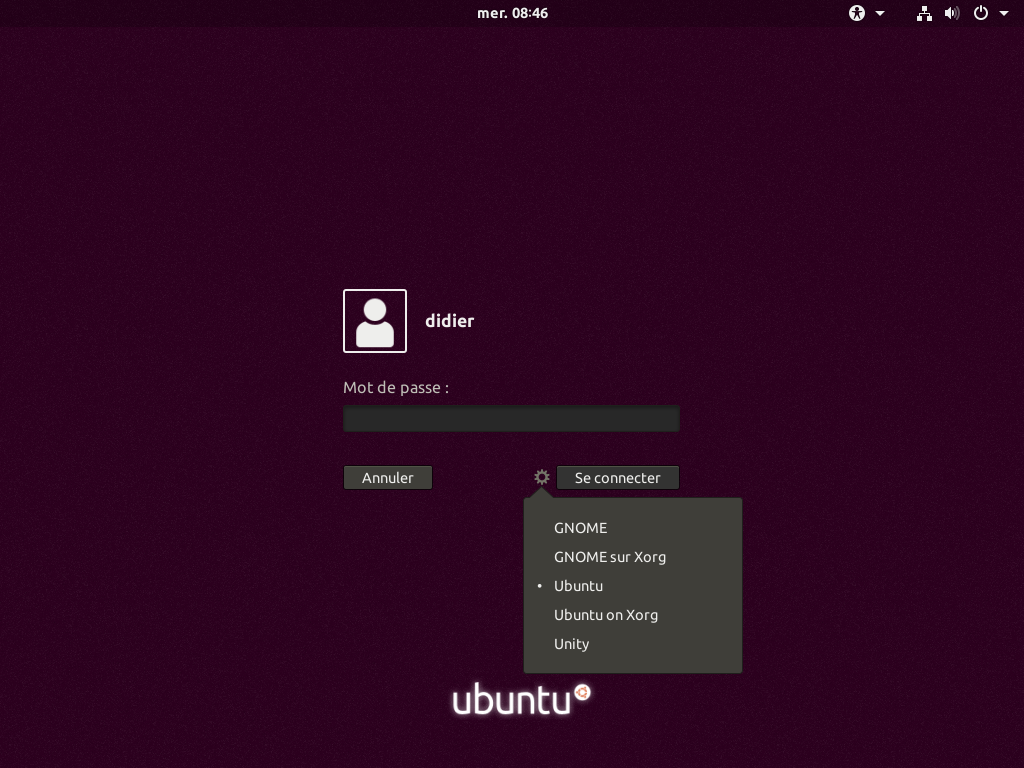
Task: Click the power icon in top bar
Action: coord(981,13)
